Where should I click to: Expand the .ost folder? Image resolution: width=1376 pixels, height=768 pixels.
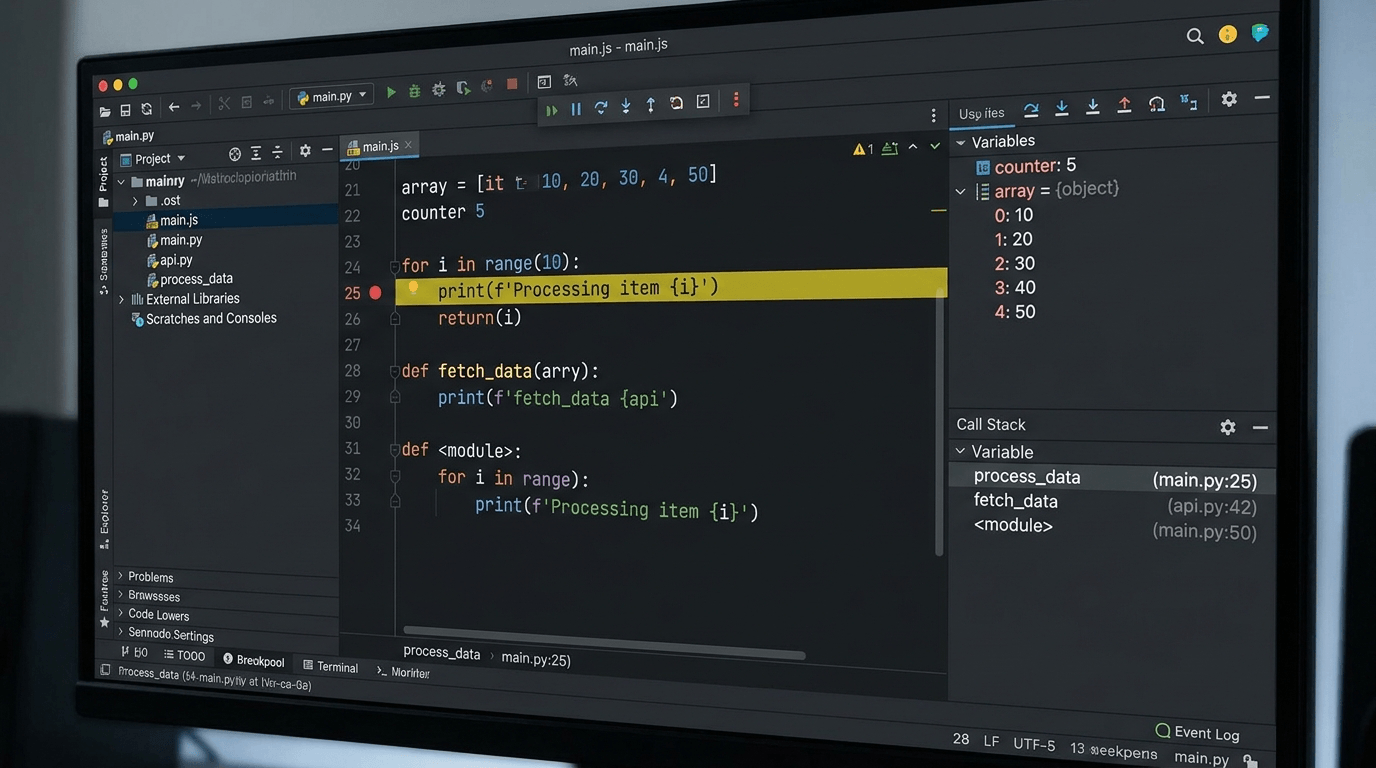tap(136, 201)
